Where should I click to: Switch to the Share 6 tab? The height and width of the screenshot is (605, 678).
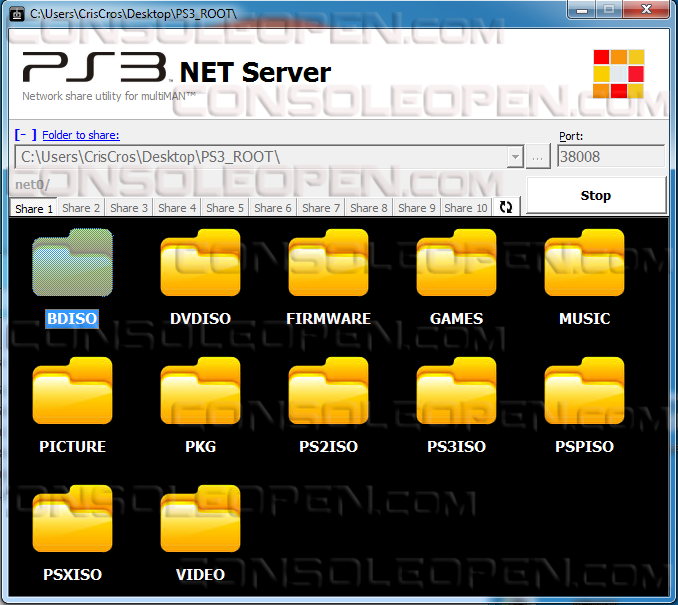tap(273, 208)
